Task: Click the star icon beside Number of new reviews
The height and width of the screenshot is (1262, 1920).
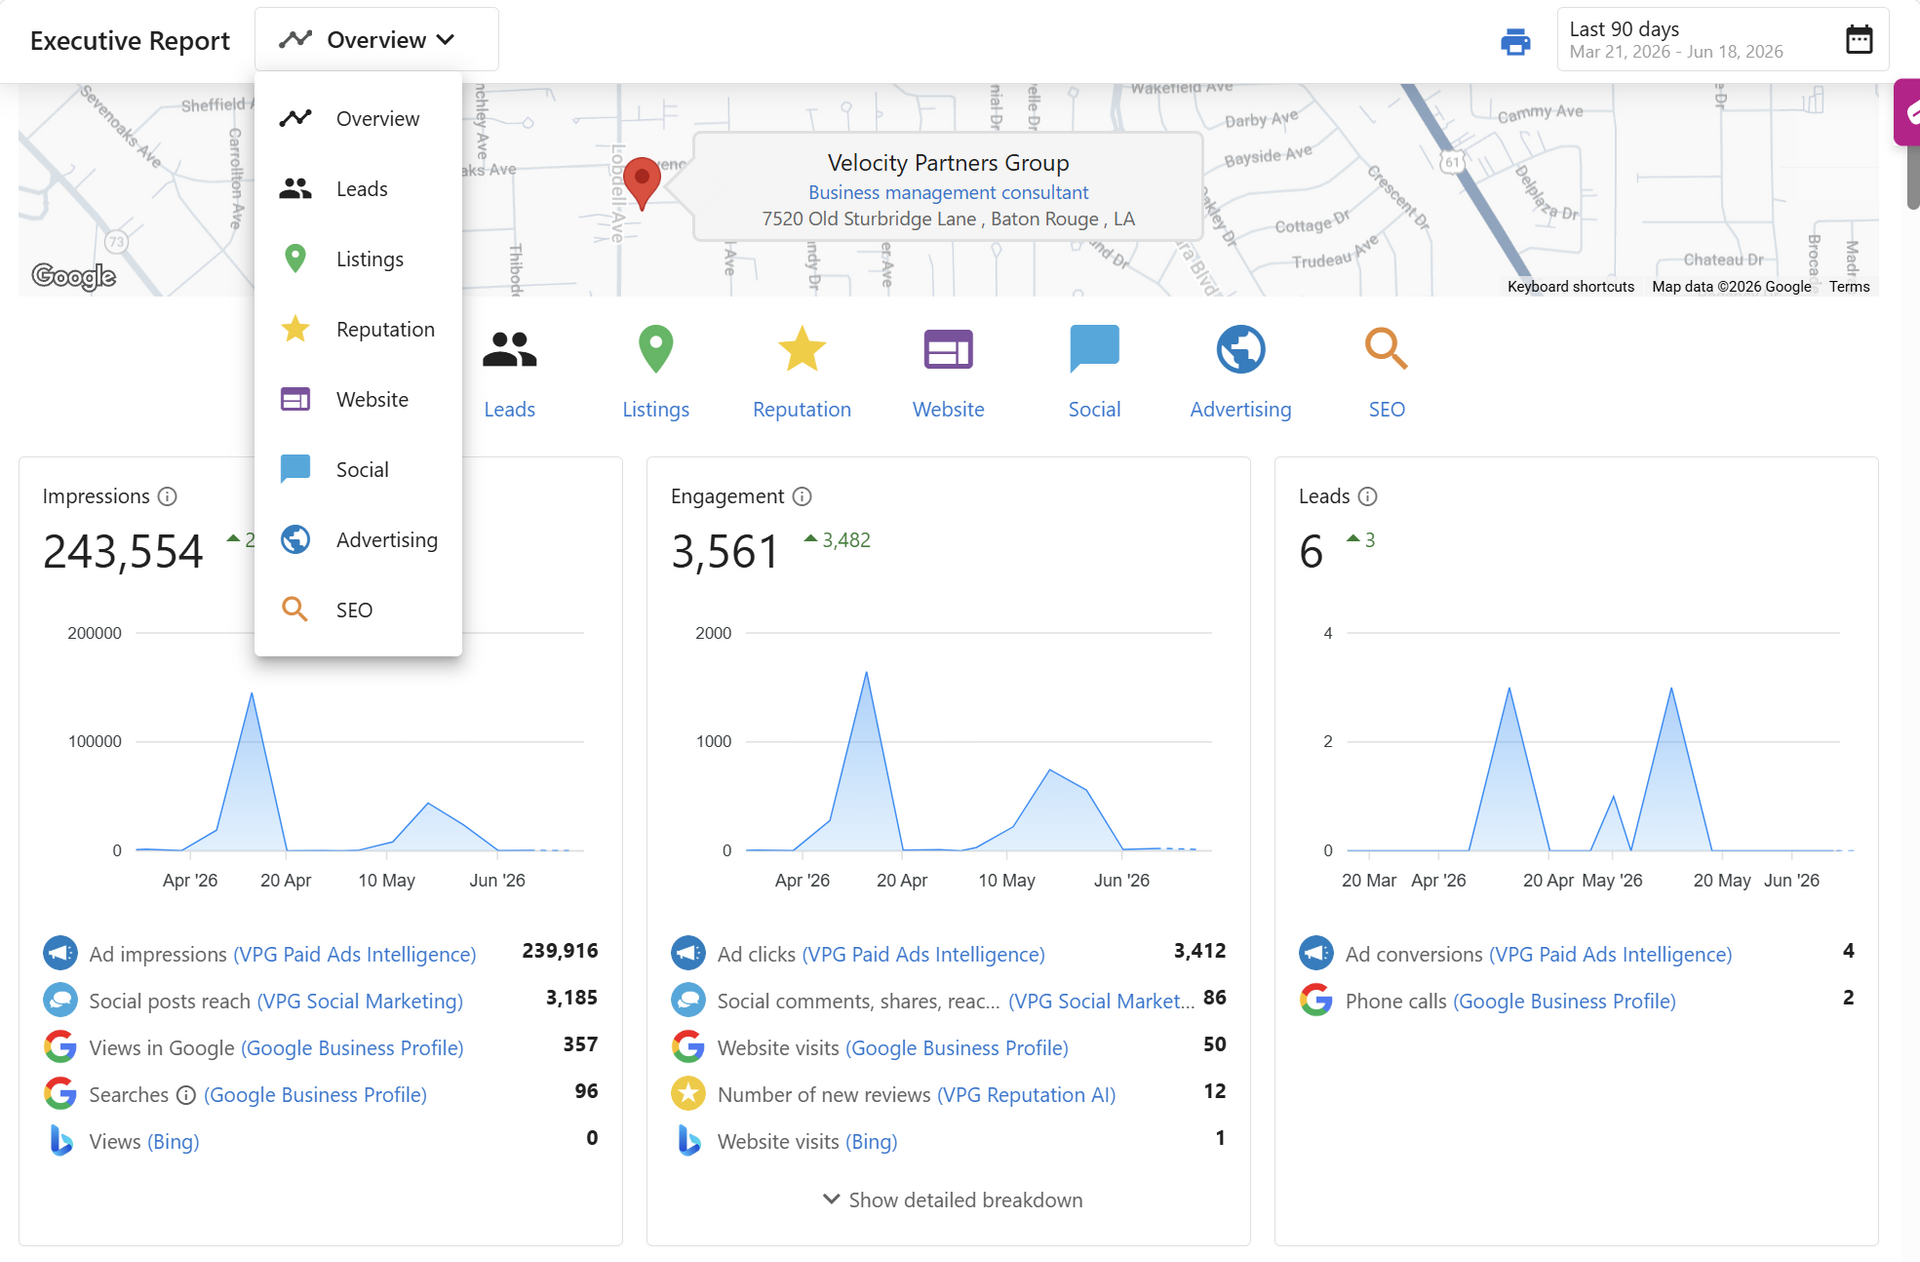Action: pyautogui.click(x=688, y=1094)
